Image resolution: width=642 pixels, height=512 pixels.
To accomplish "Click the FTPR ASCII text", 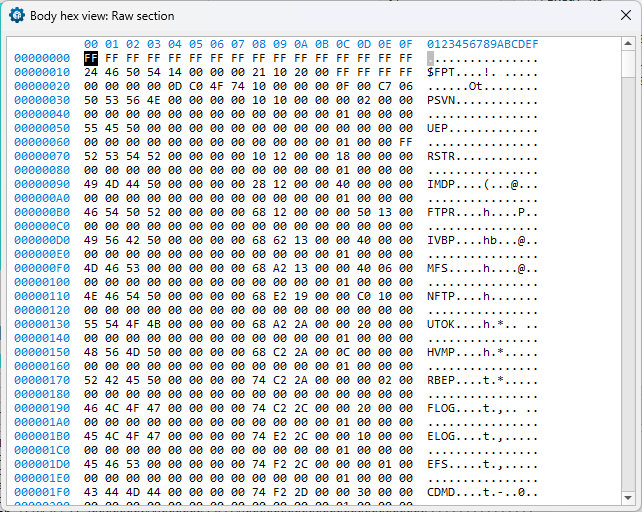I will (x=441, y=212).
